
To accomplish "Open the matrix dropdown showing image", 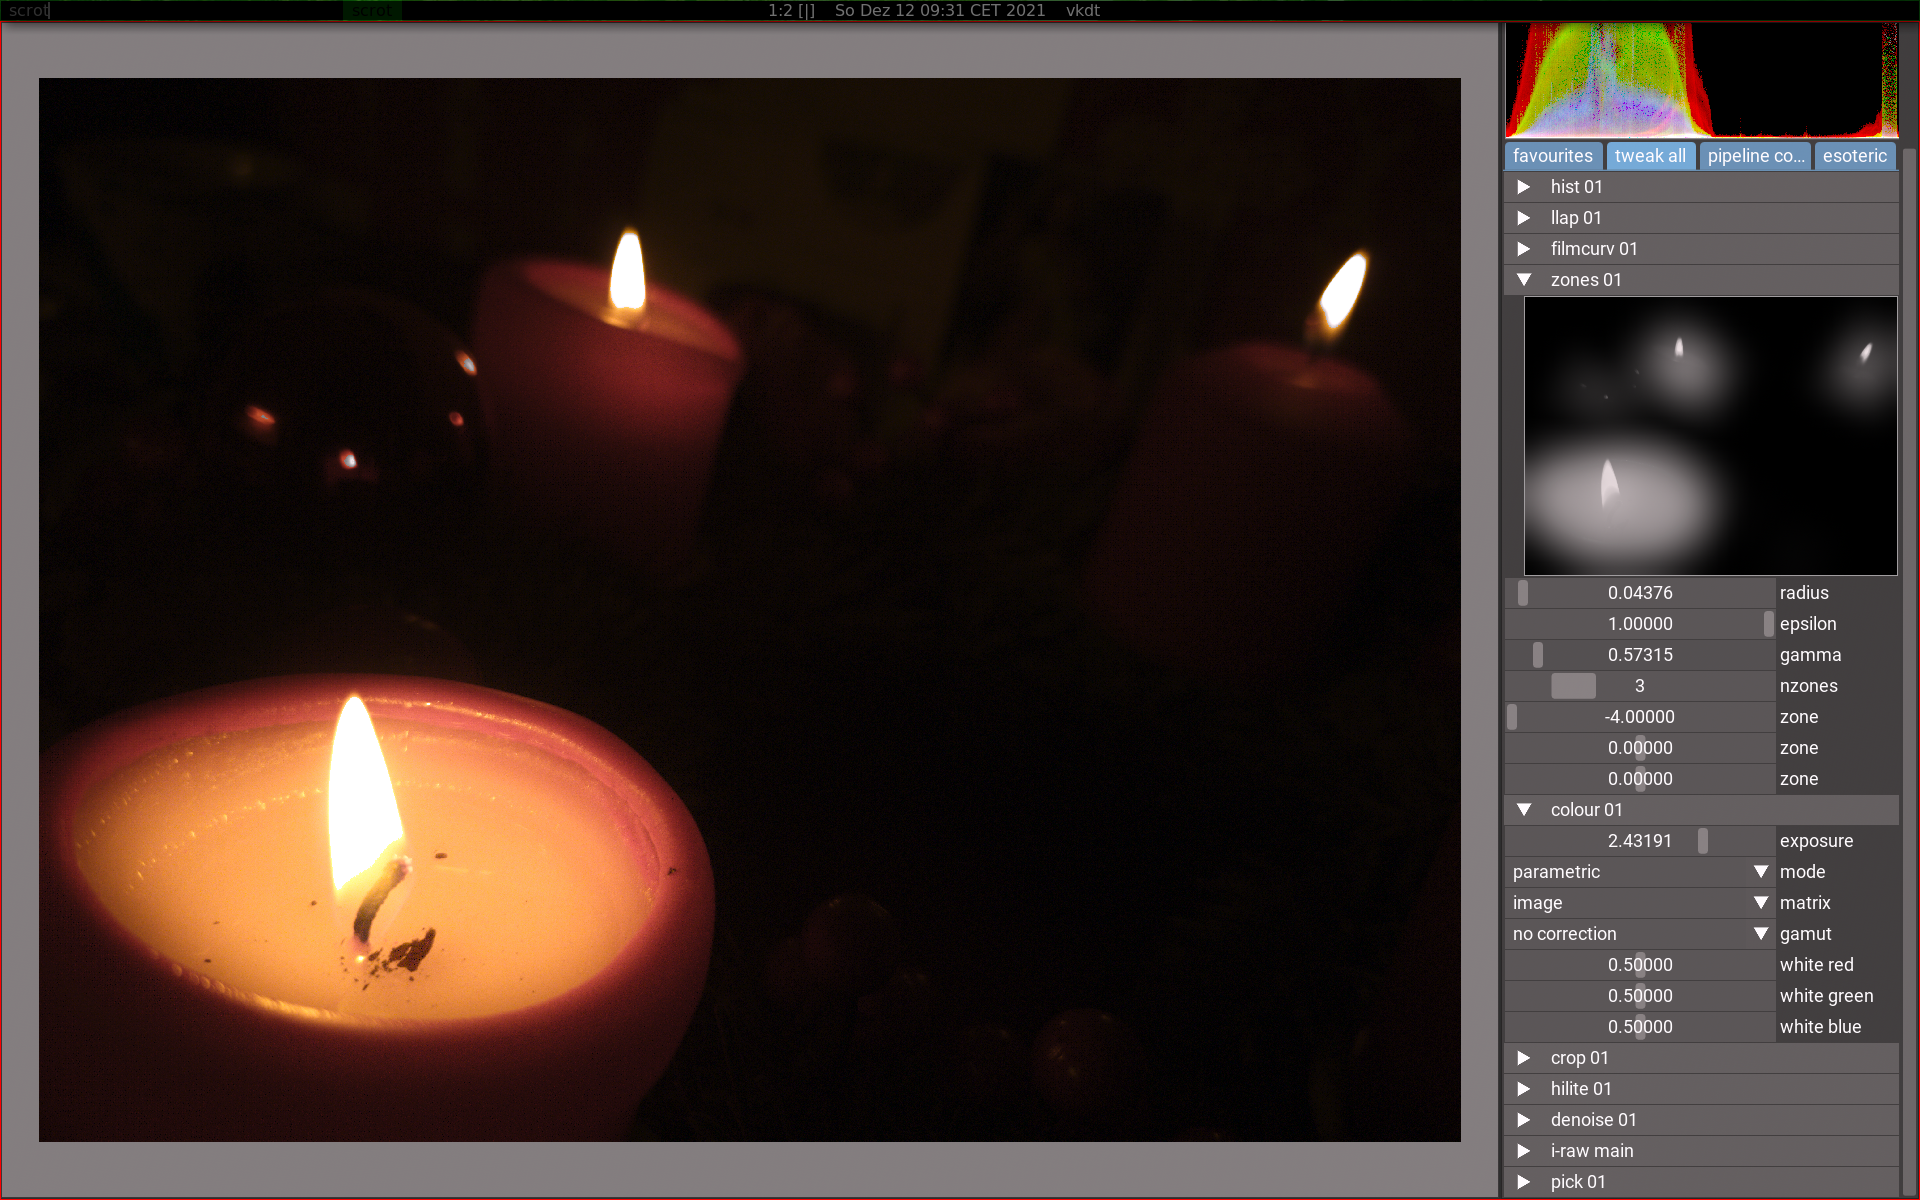I will pyautogui.click(x=1640, y=903).
